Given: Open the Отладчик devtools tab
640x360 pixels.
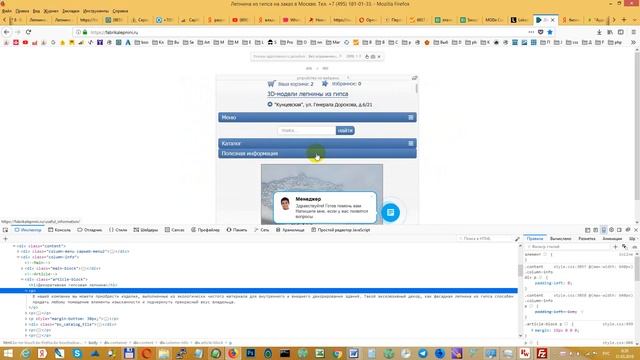Looking at the screenshot, I should click(89, 230).
